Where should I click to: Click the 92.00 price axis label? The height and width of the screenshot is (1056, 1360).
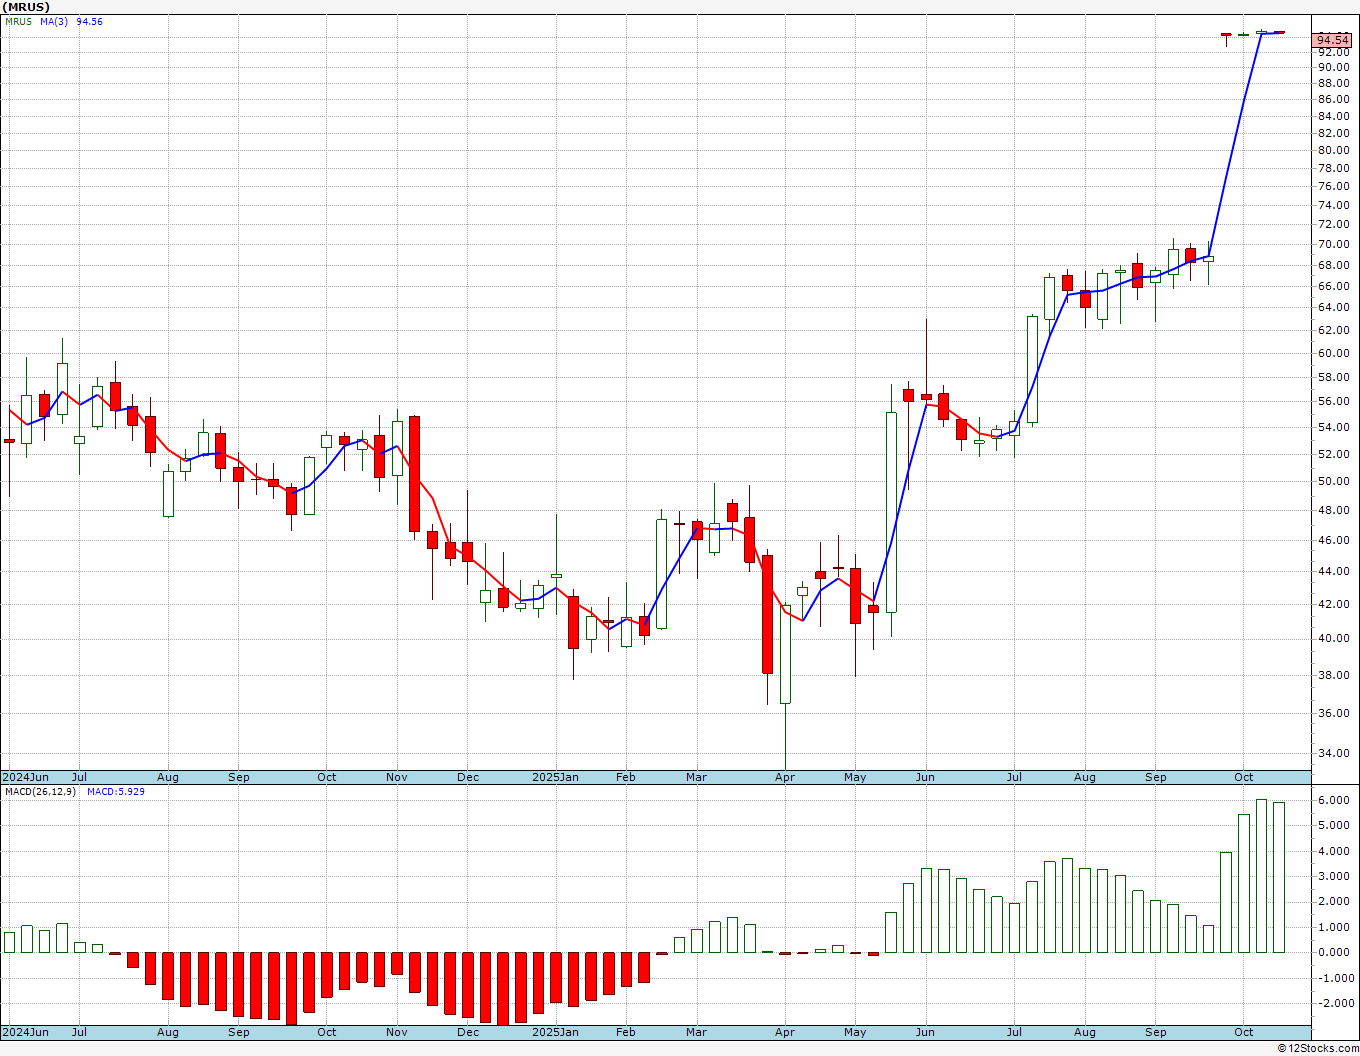tap(1333, 52)
